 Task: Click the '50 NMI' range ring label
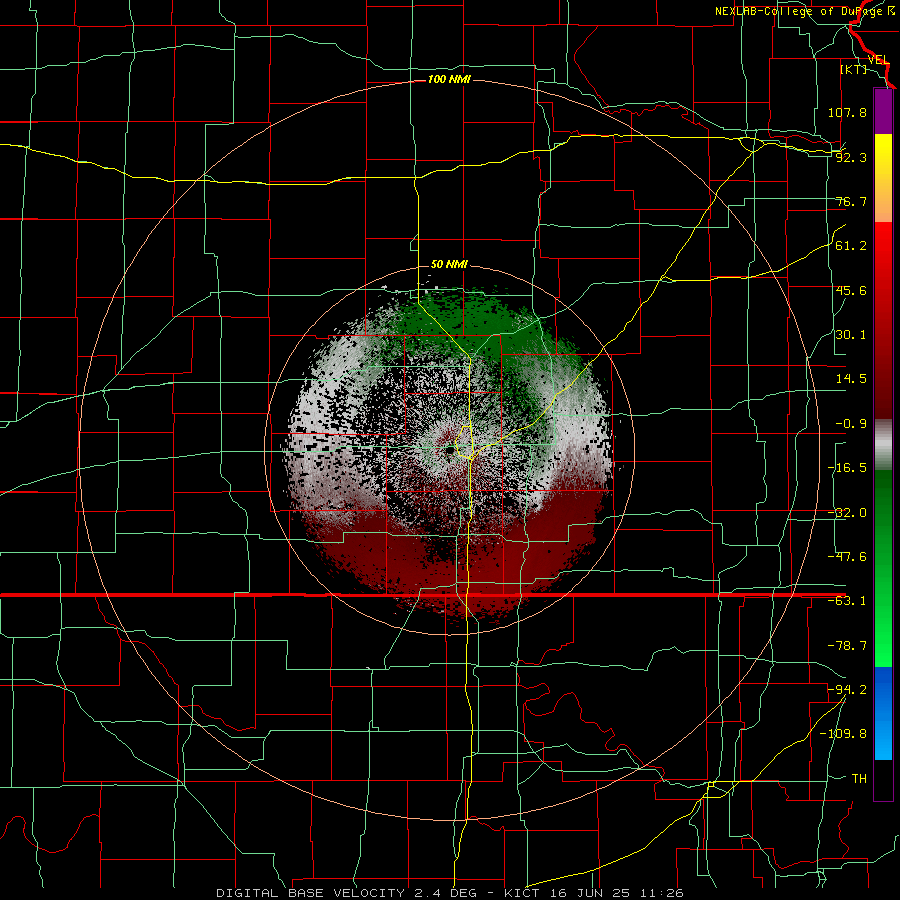coord(449,265)
